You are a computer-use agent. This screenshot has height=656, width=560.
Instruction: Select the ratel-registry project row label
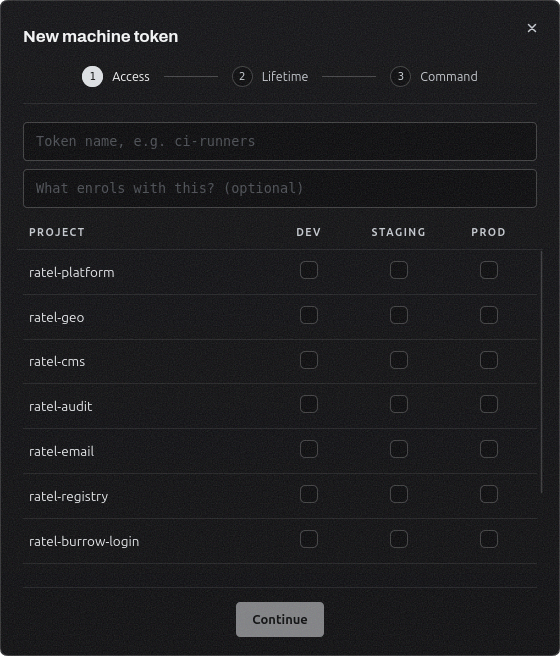click(x=69, y=497)
